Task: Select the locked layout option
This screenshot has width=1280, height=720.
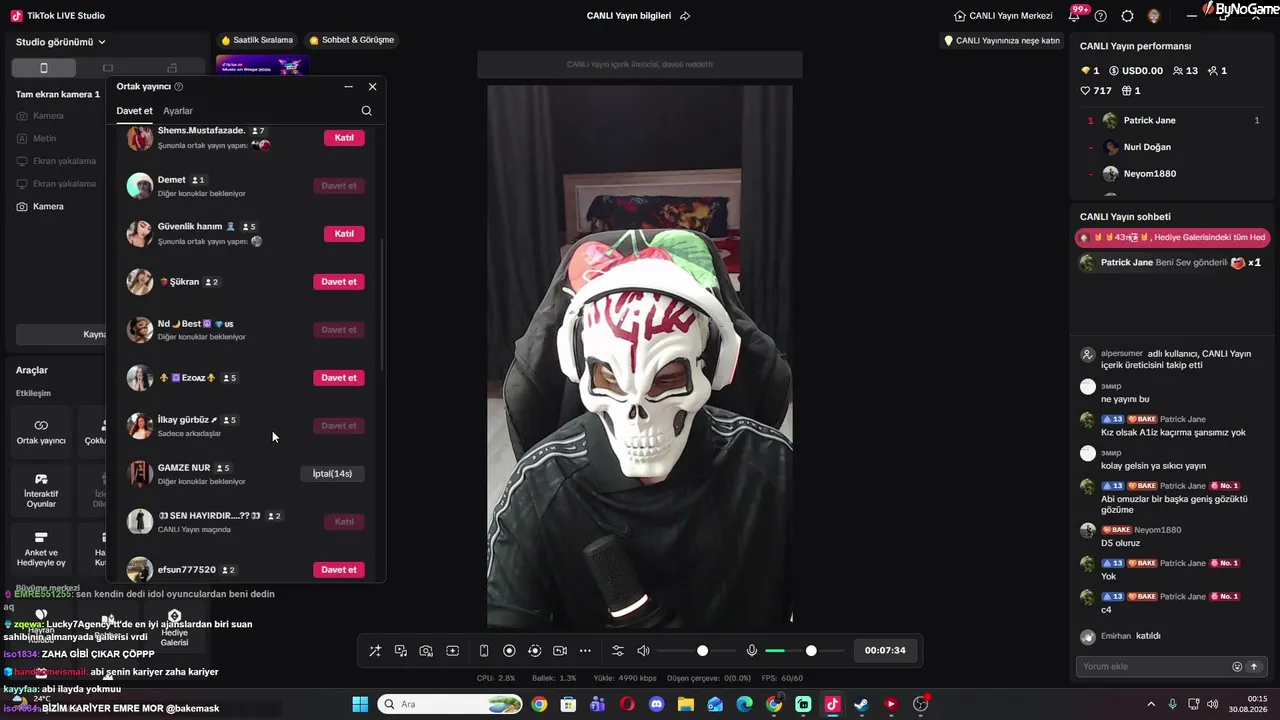Action: pos(172,68)
